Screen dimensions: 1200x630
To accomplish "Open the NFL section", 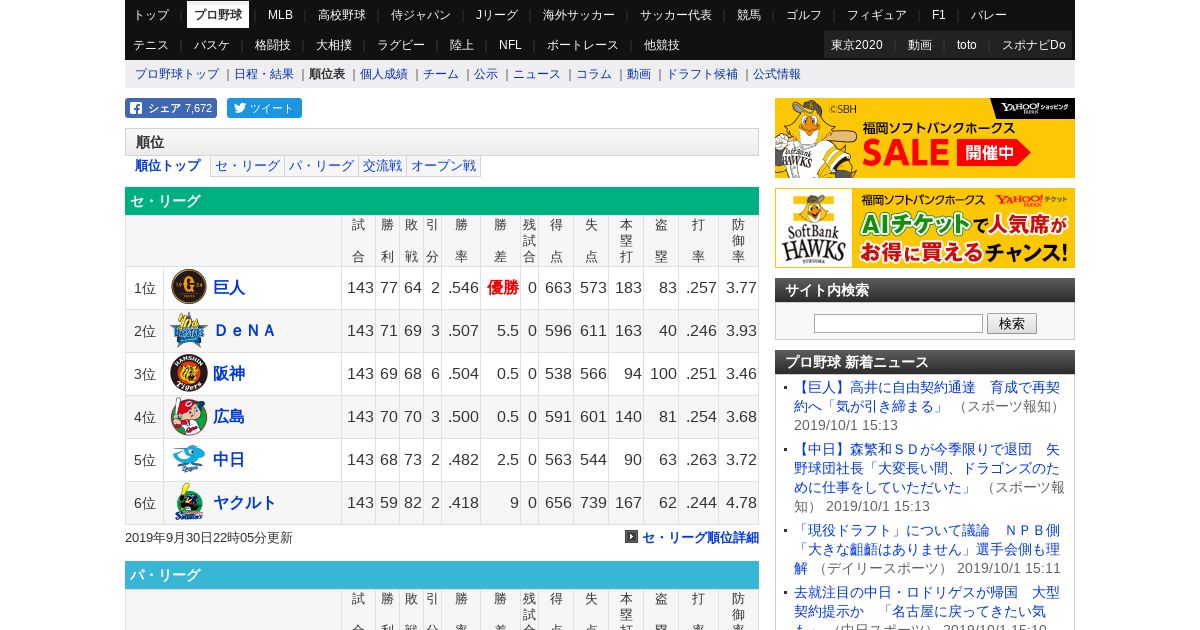I will (x=510, y=45).
